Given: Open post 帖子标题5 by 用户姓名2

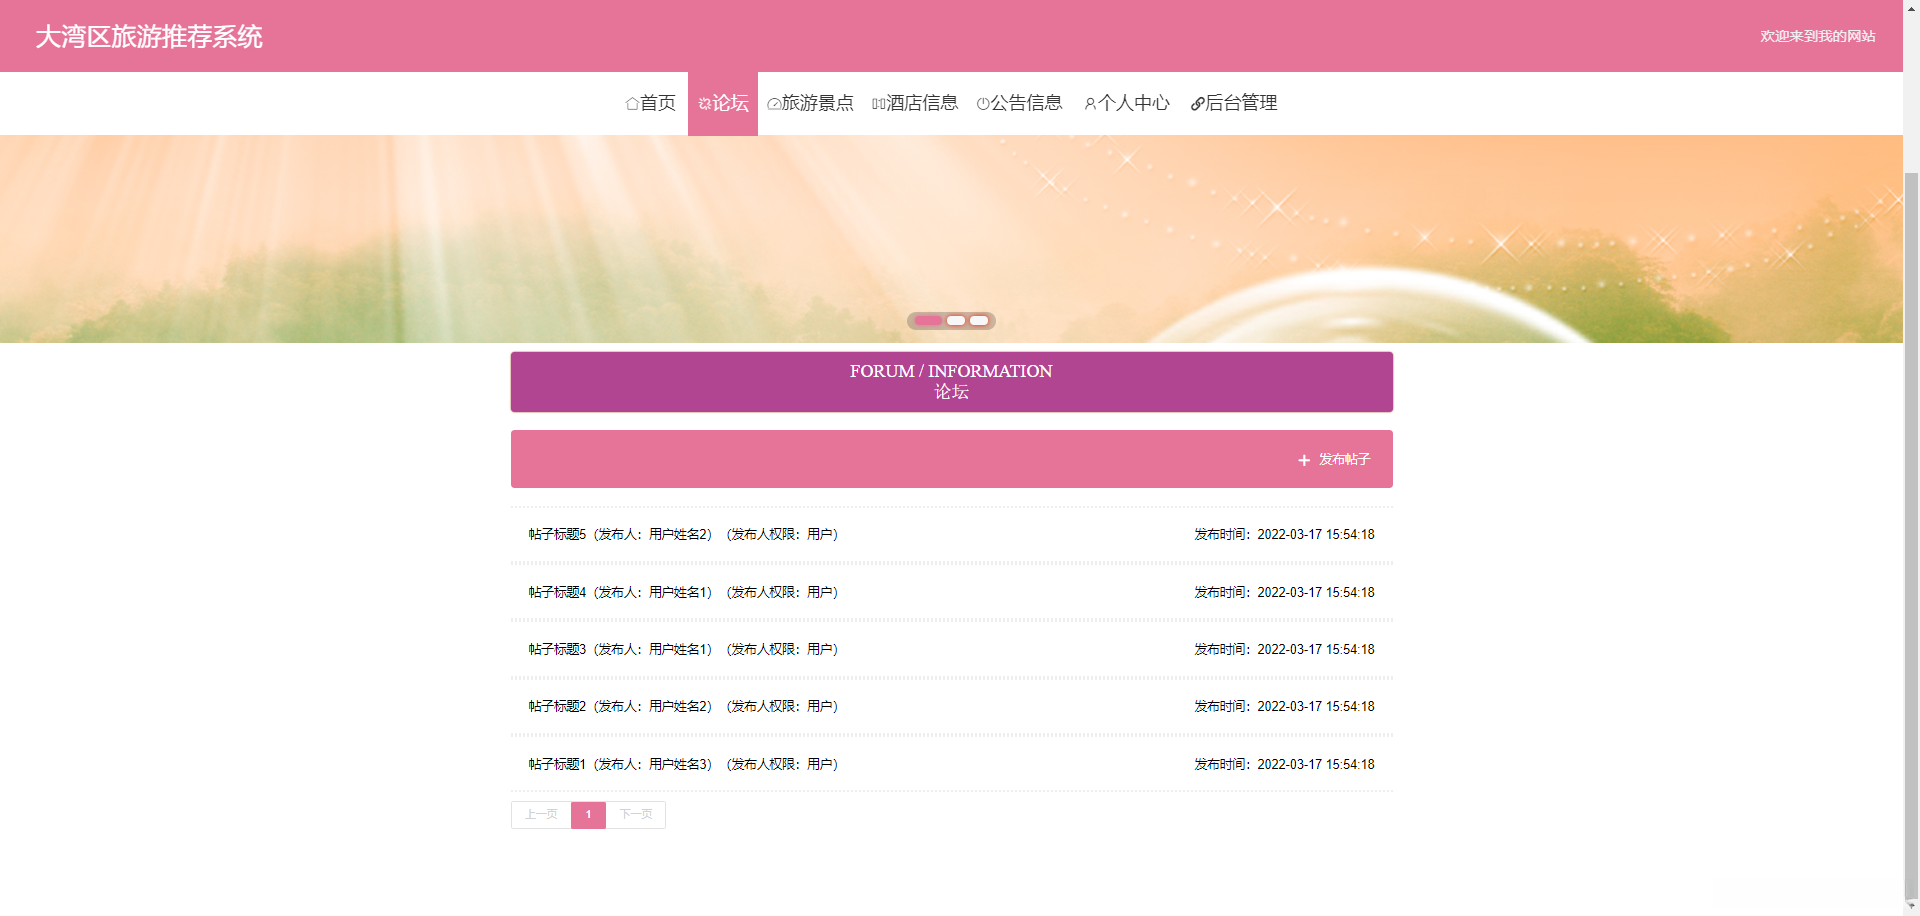Looking at the screenshot, I should pyautogui.click(x=683, y=535).
